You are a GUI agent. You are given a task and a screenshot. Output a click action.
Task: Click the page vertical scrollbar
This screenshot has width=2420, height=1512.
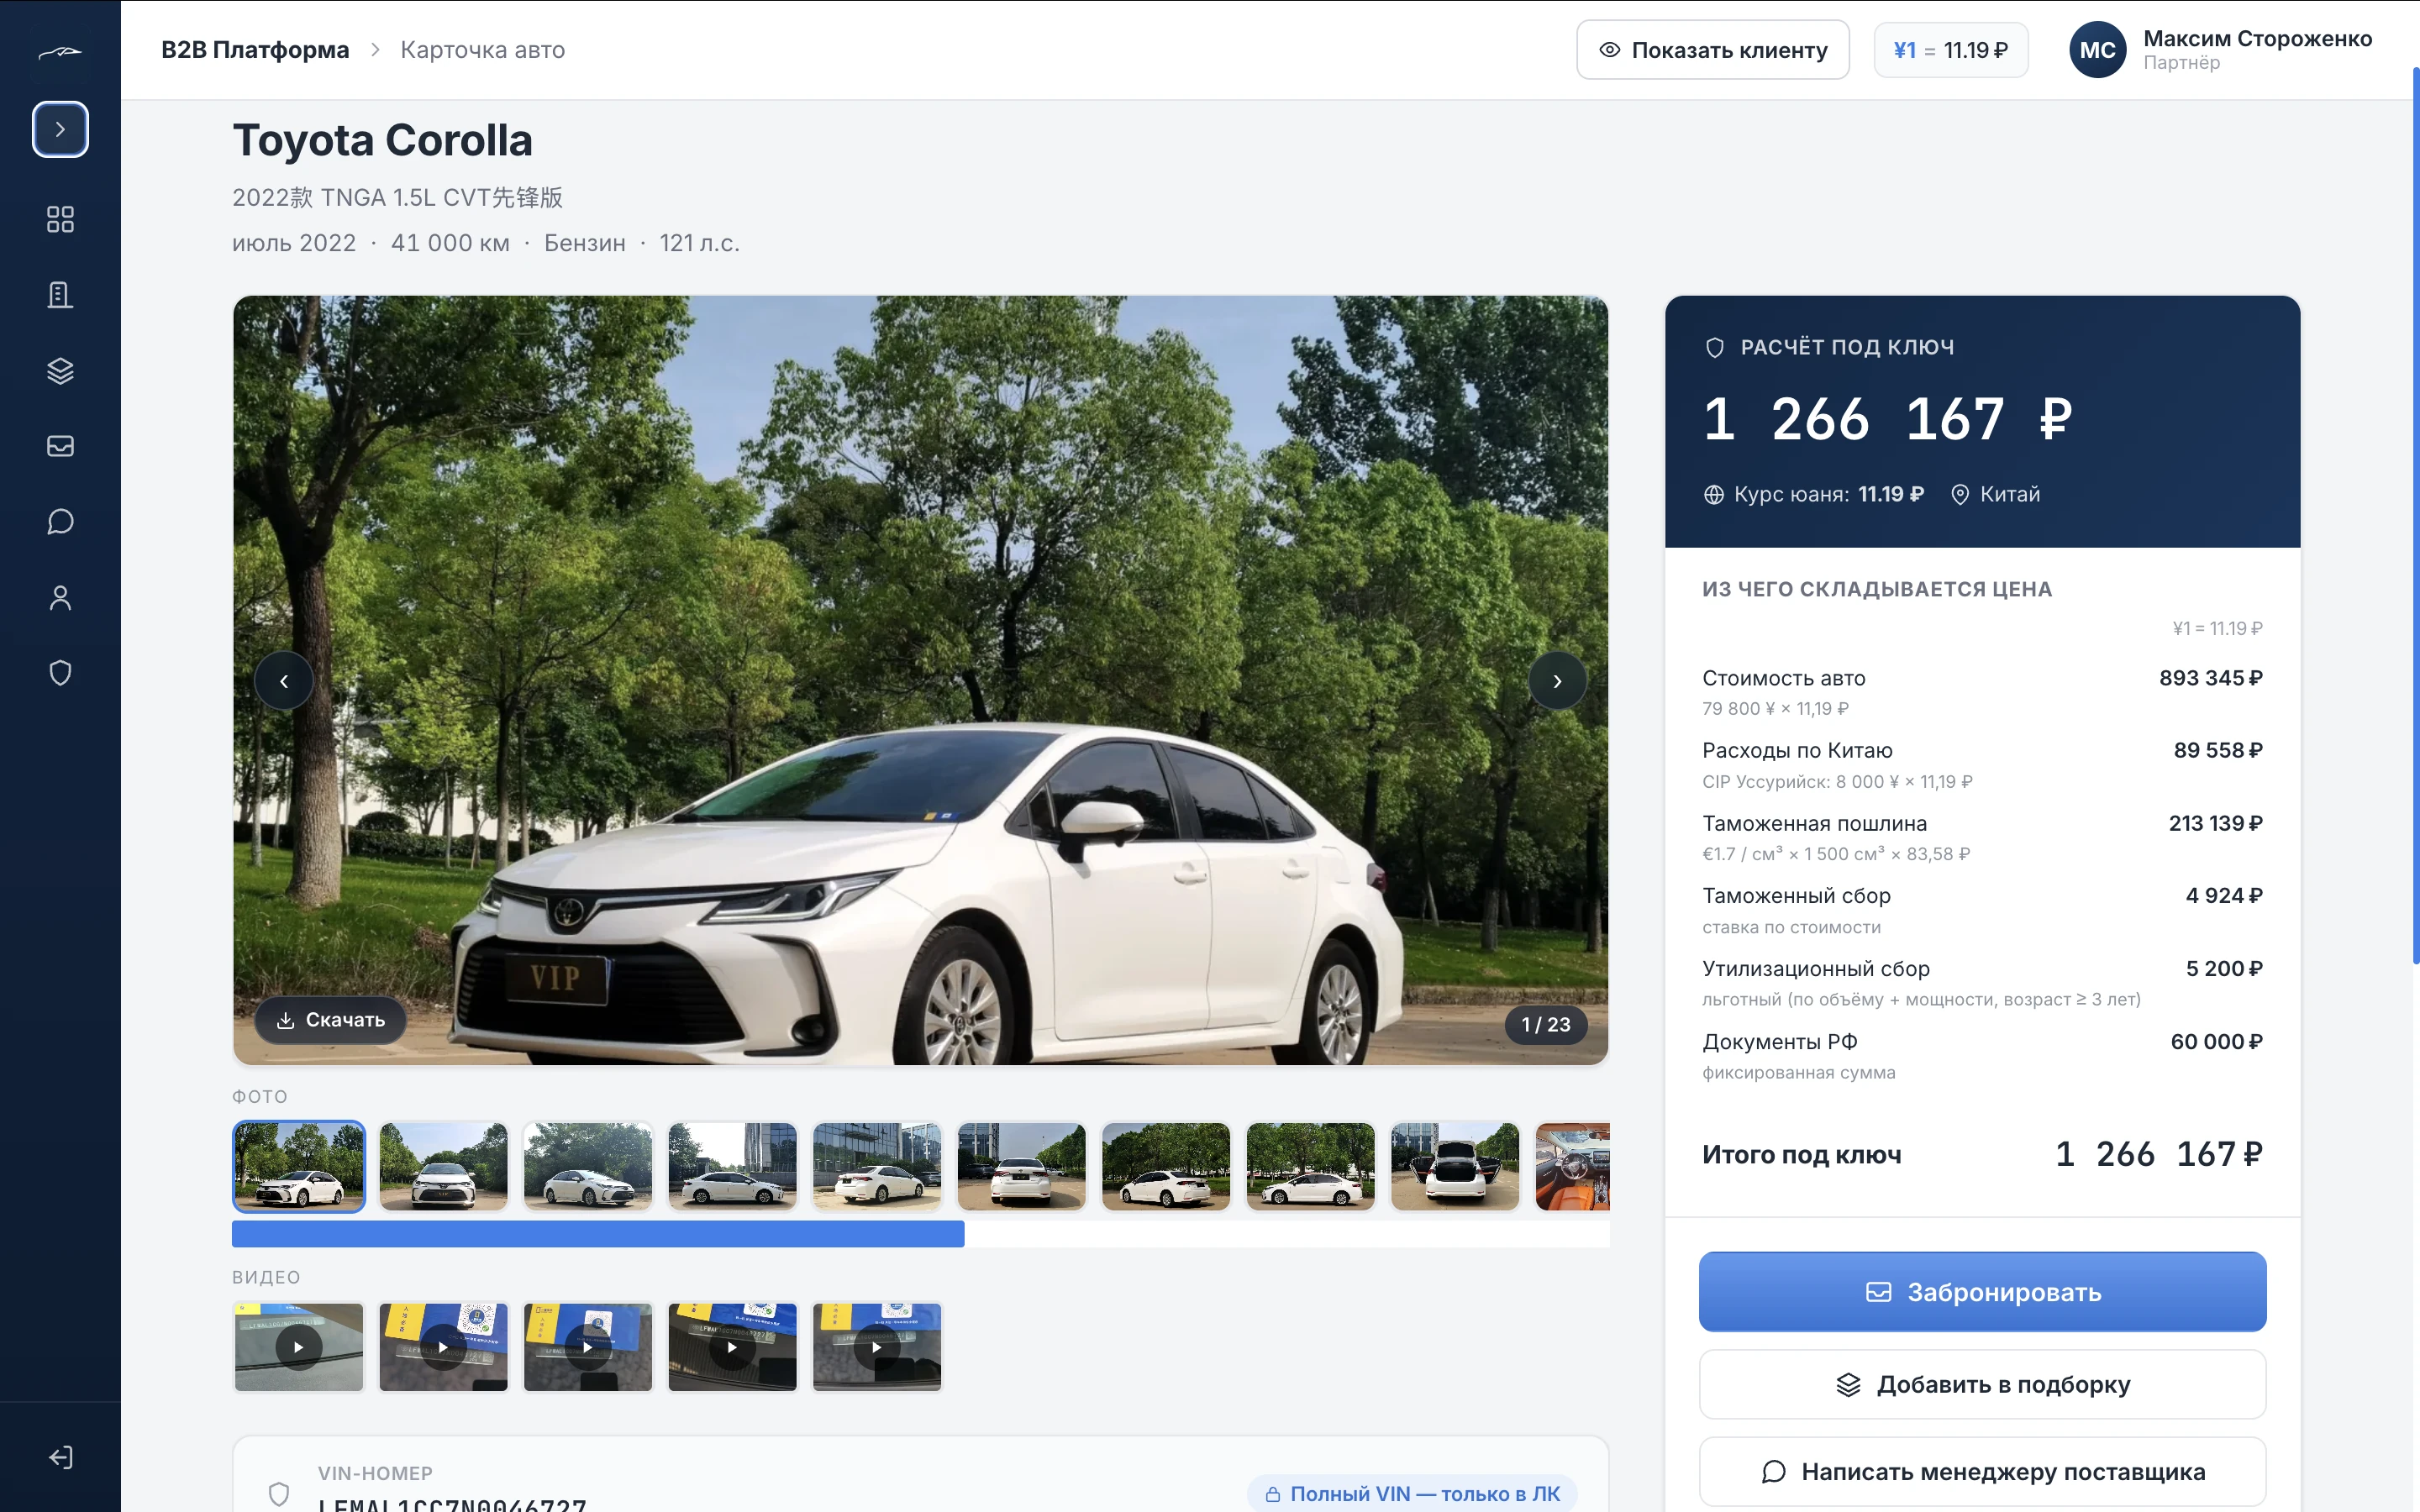coord(2416,515)
